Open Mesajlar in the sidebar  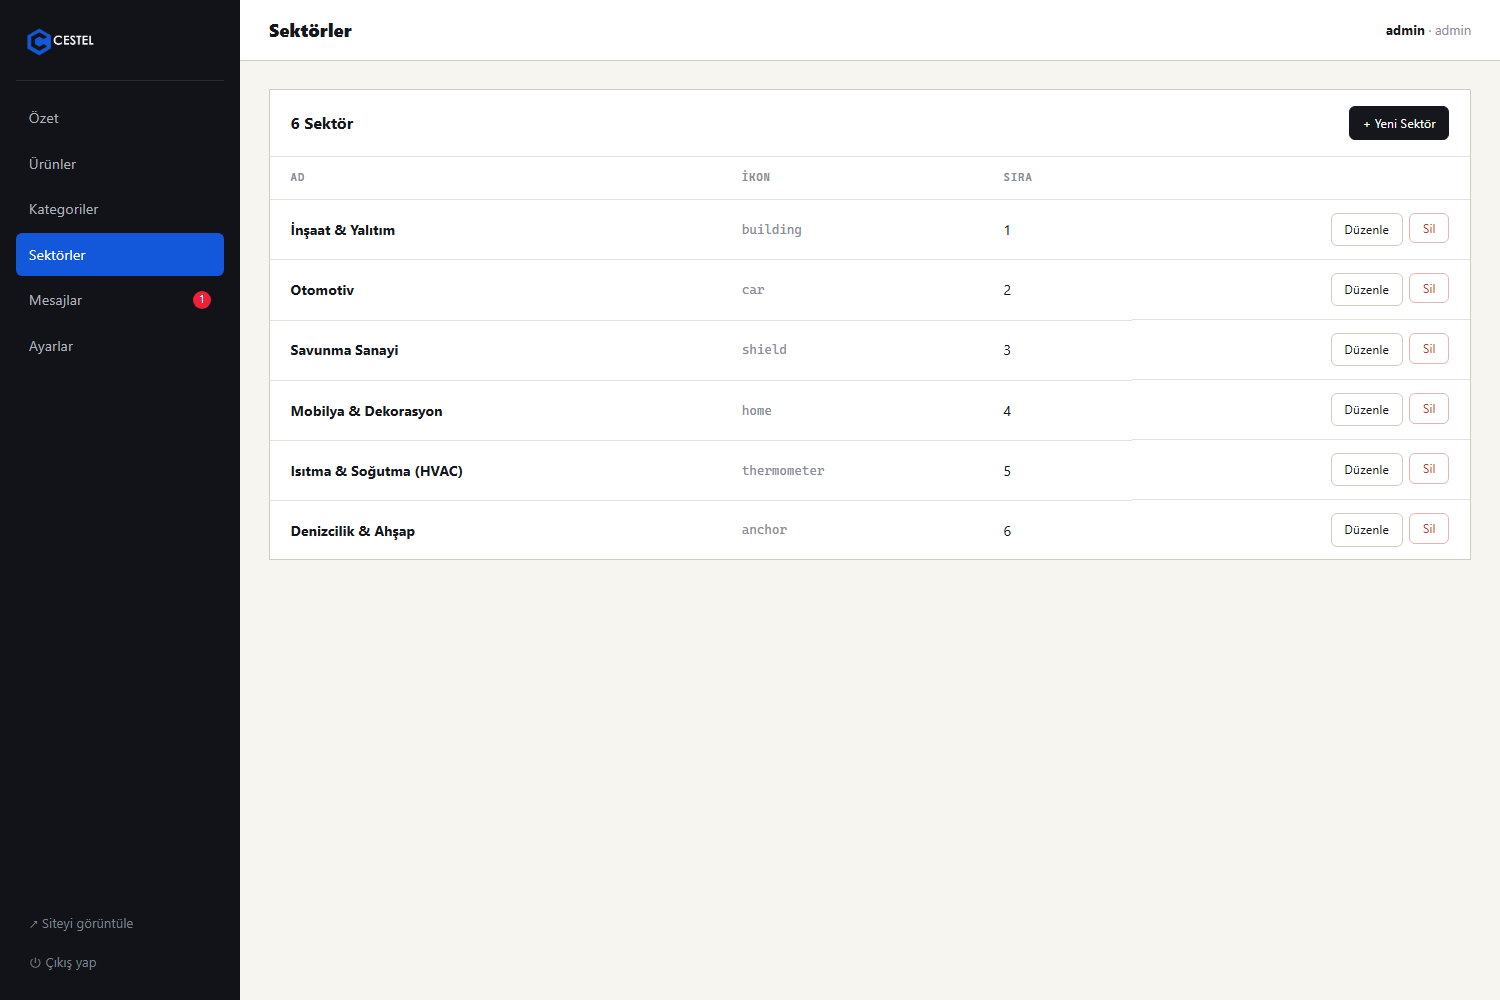click(120, 300)
